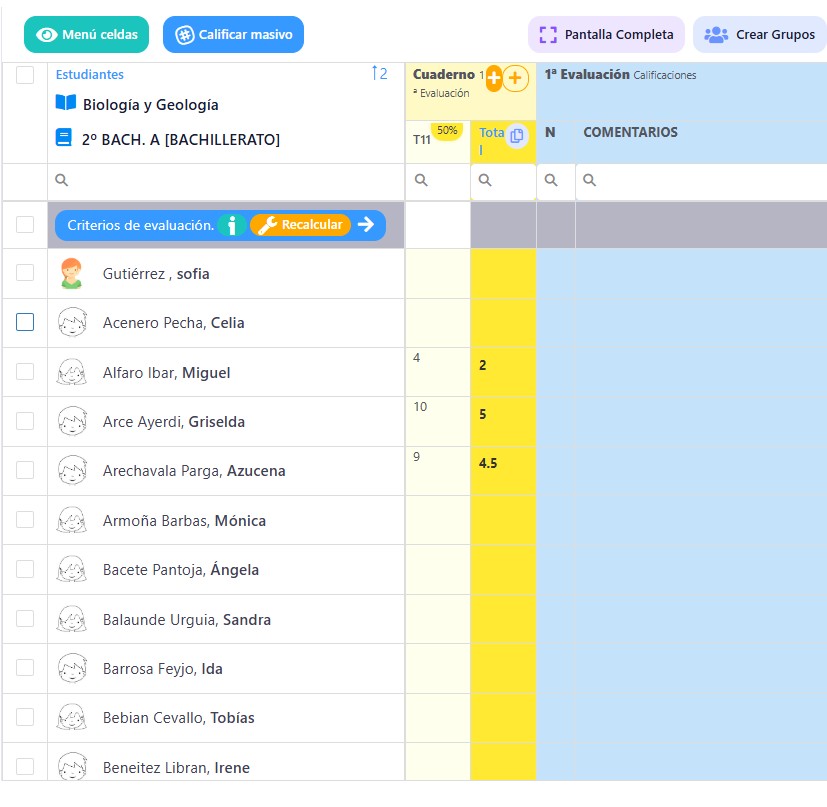Check the box for Acenero Pecha, Celia
Viewport: 827px width, 807px height.
click(25, 322)
